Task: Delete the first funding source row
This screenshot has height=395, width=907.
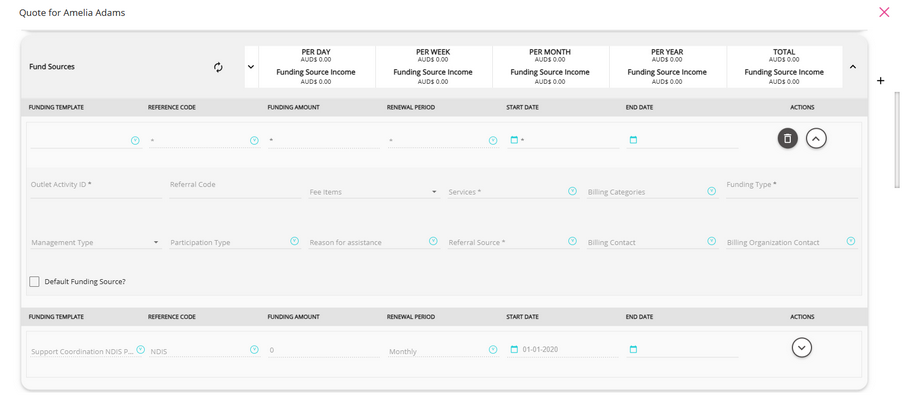Action: (787, 139)
